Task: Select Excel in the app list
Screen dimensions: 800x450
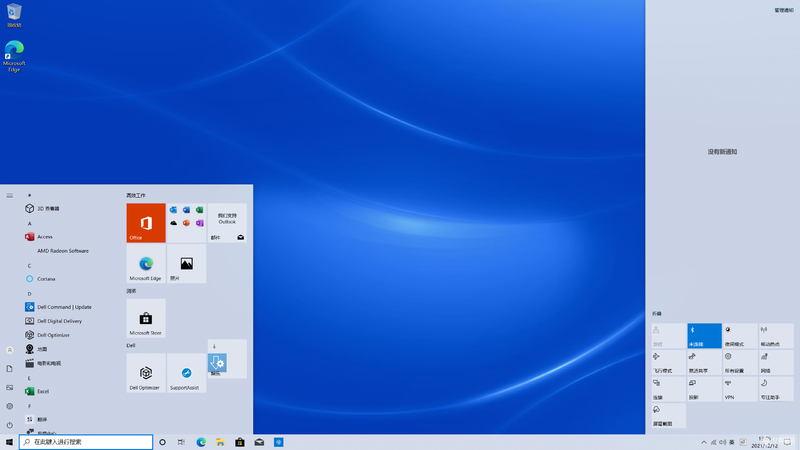Action: (43, 391)
